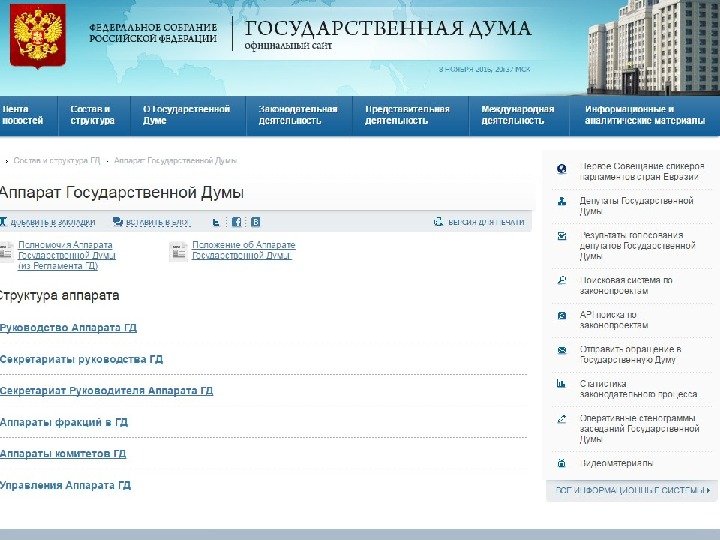Expand 'Секретариаты руководства ГД' section

[81, 359]
